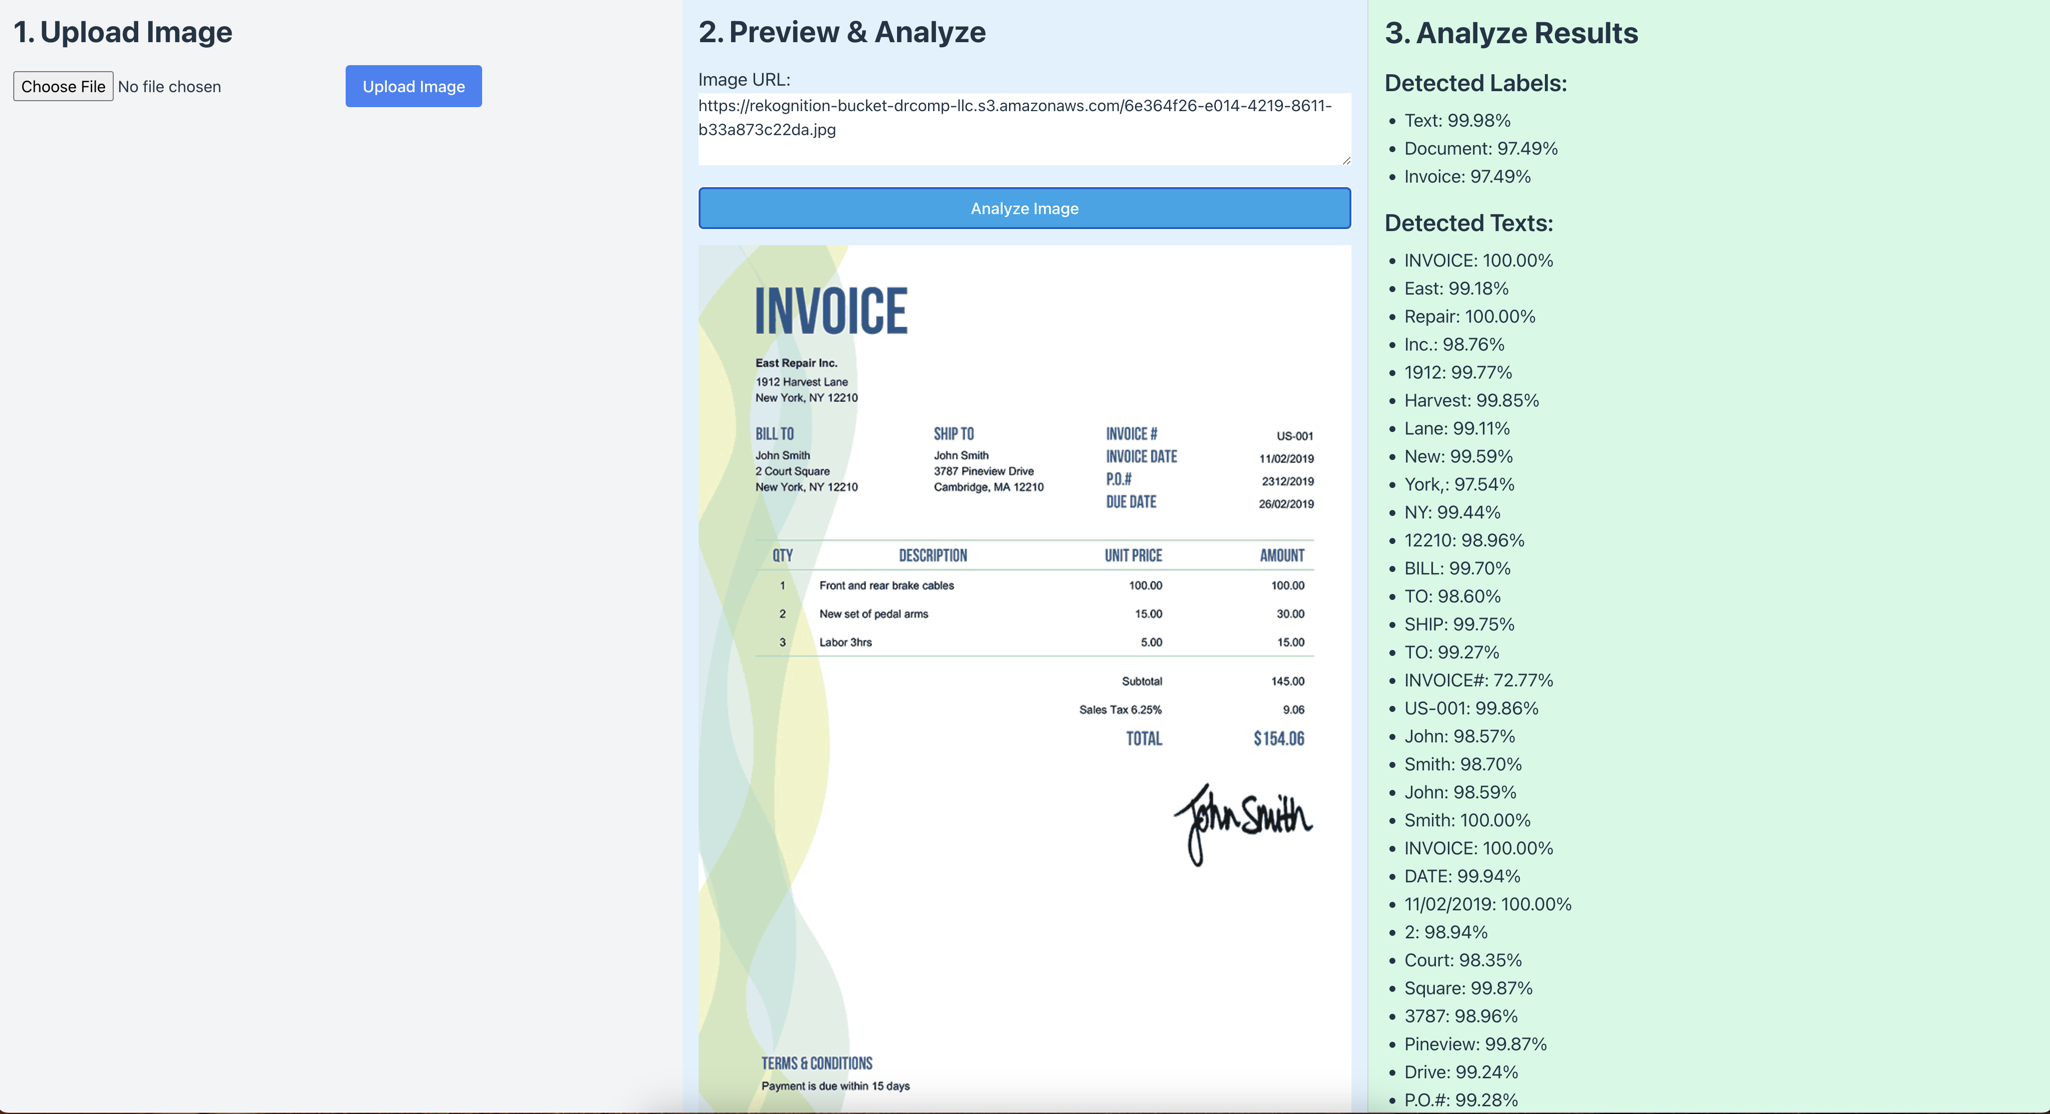Click the textarea resize handle corner
The height and width of the screenshot is (1114, 2050).
tap(1346, 160)
